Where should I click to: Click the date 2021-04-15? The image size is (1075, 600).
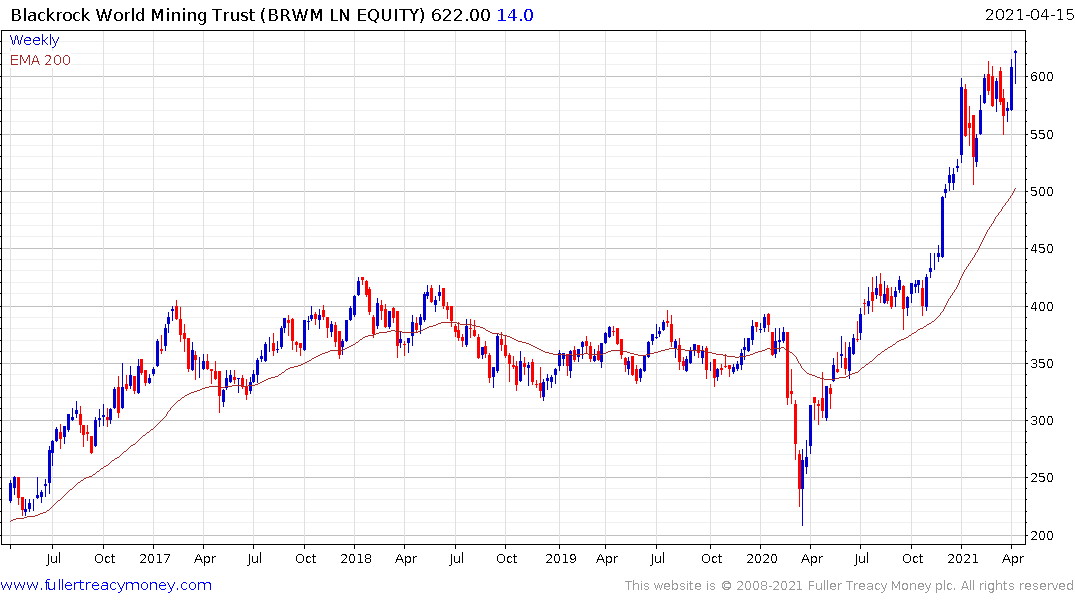(1029, 15)
